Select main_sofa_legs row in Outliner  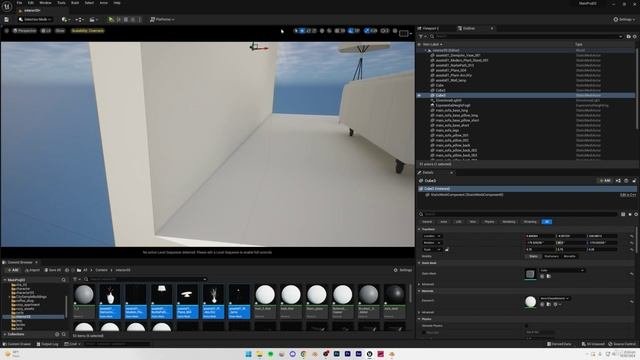tap(447, 130)
